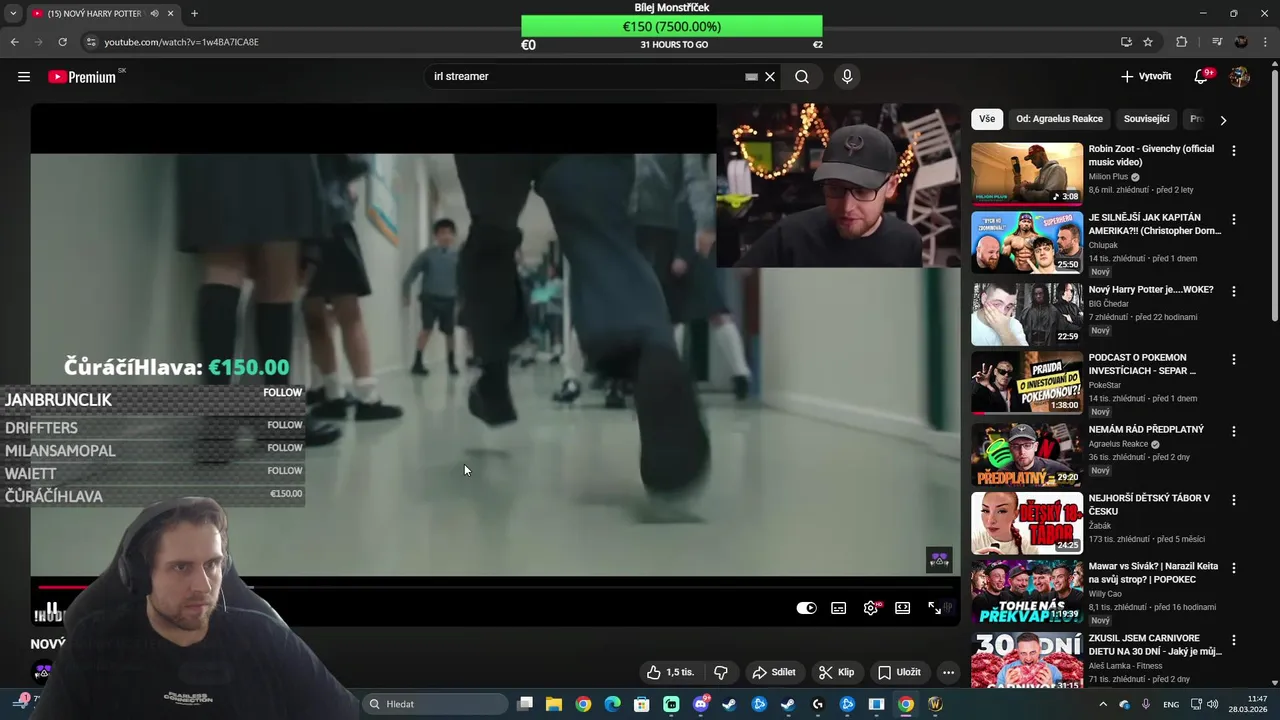Toggle autoplay switch in the player
This screenshot has width=1280, height=720.
click(806, 608)
